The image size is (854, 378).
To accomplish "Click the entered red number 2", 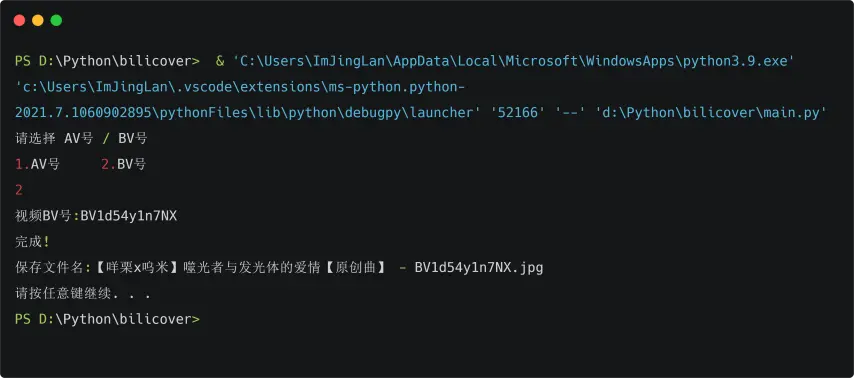I will tap(19, 190).
